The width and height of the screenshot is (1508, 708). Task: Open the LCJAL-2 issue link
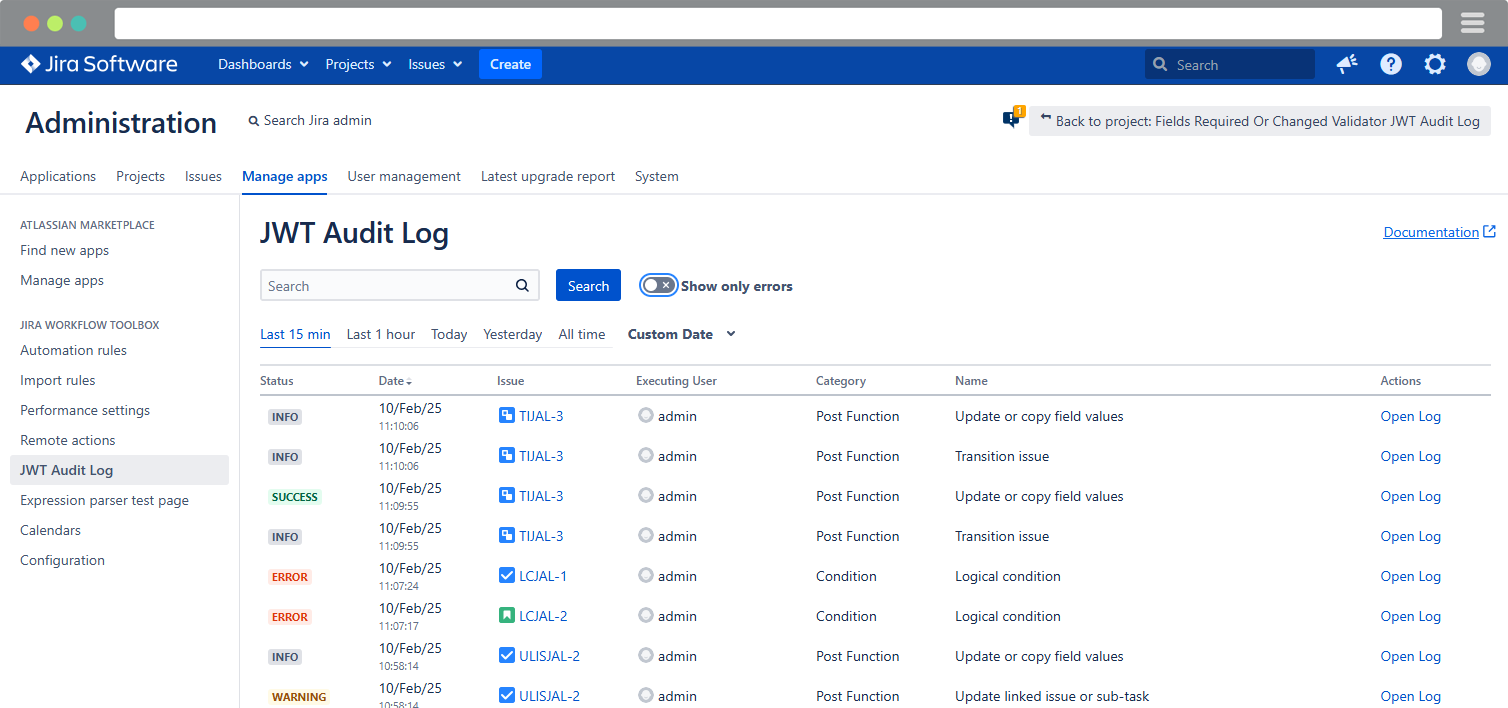point(543,616)
